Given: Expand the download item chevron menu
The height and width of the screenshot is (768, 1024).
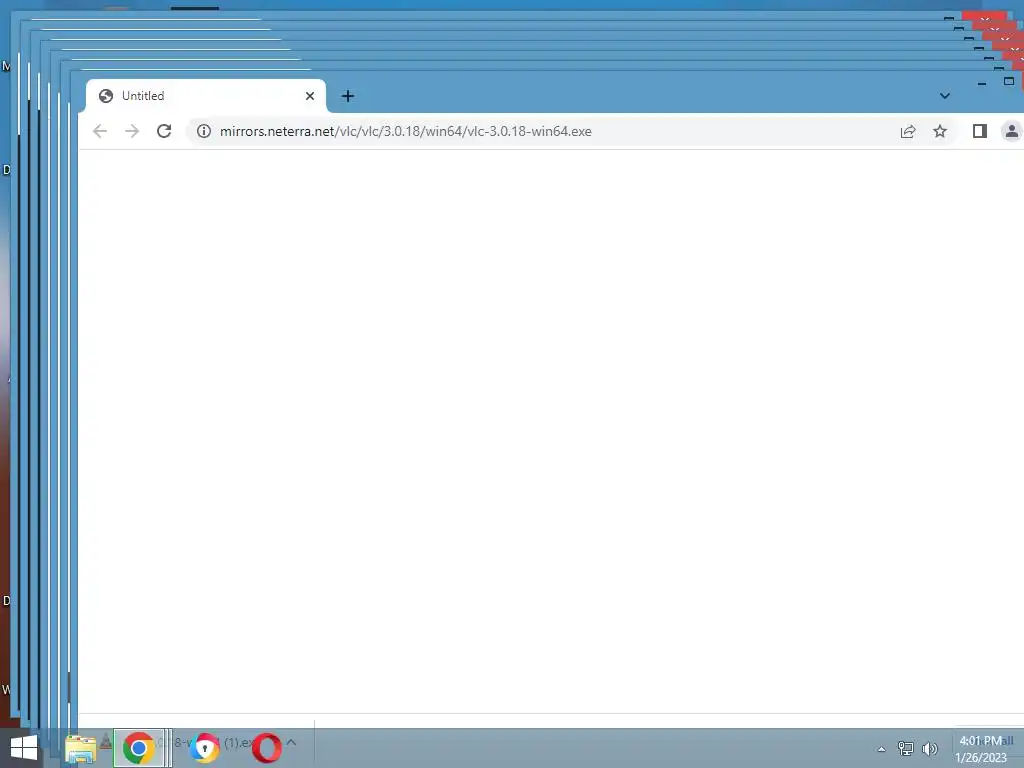Looking at the screenshot, I should click(x=291, y=743).
